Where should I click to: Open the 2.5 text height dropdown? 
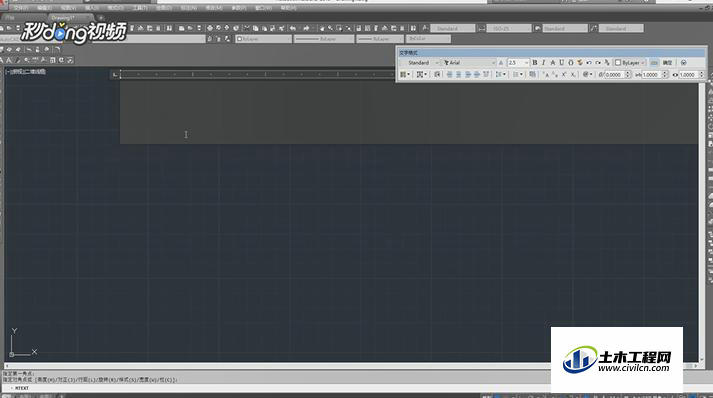click(518, 63)
